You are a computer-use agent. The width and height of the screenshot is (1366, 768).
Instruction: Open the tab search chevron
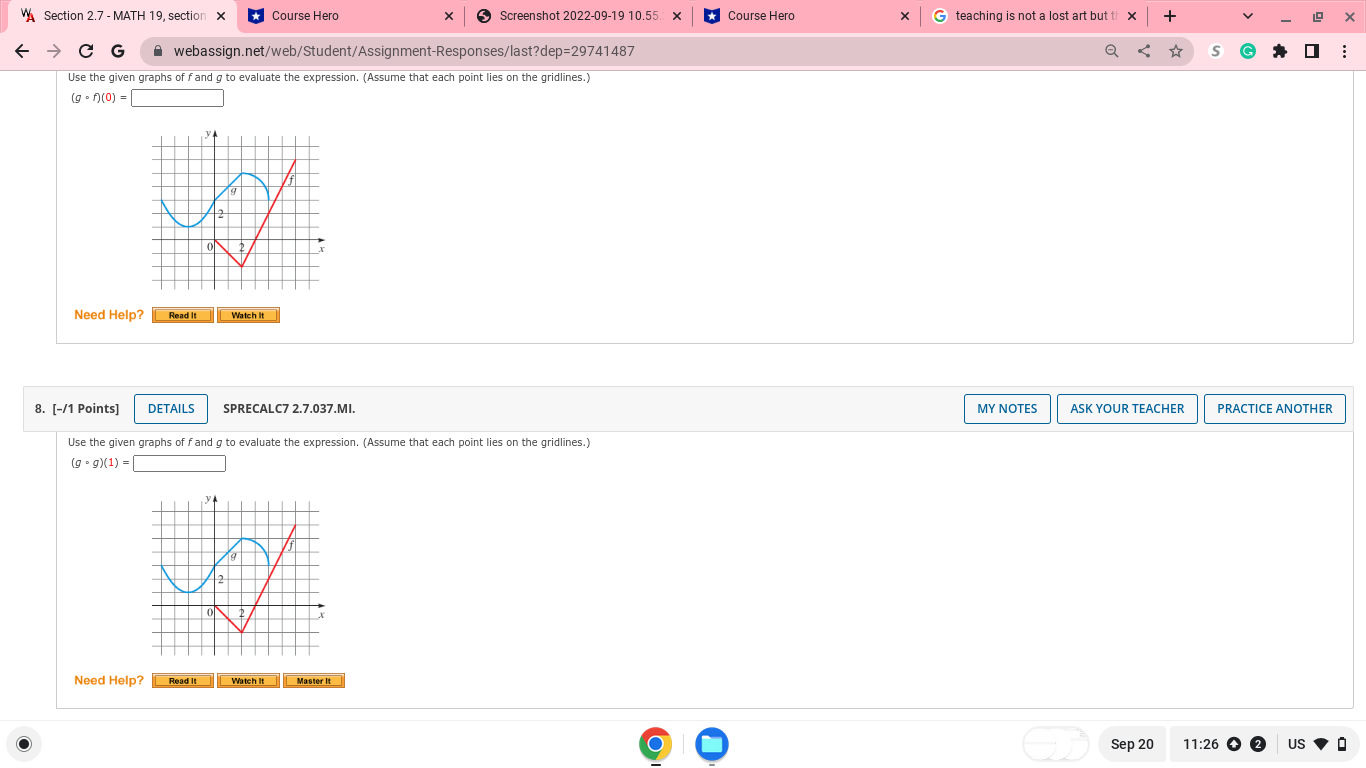click(x=1246, y=16)
